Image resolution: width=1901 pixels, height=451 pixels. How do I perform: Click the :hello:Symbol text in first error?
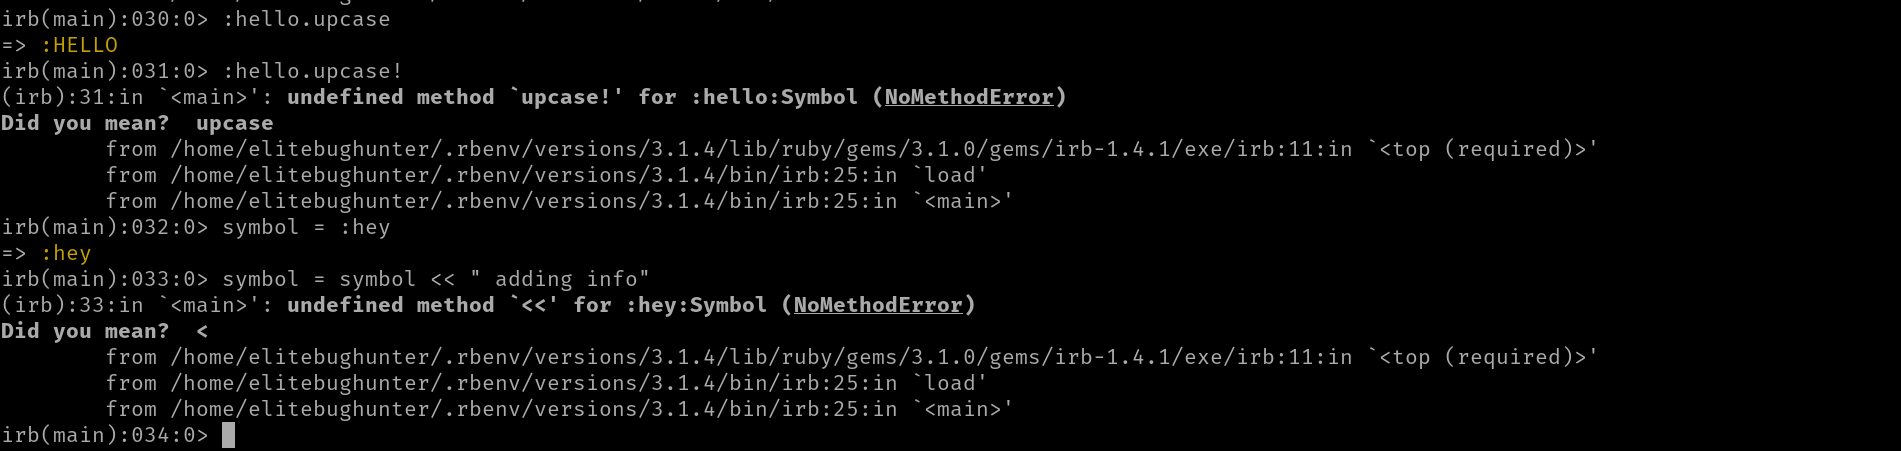pos(774,97)
